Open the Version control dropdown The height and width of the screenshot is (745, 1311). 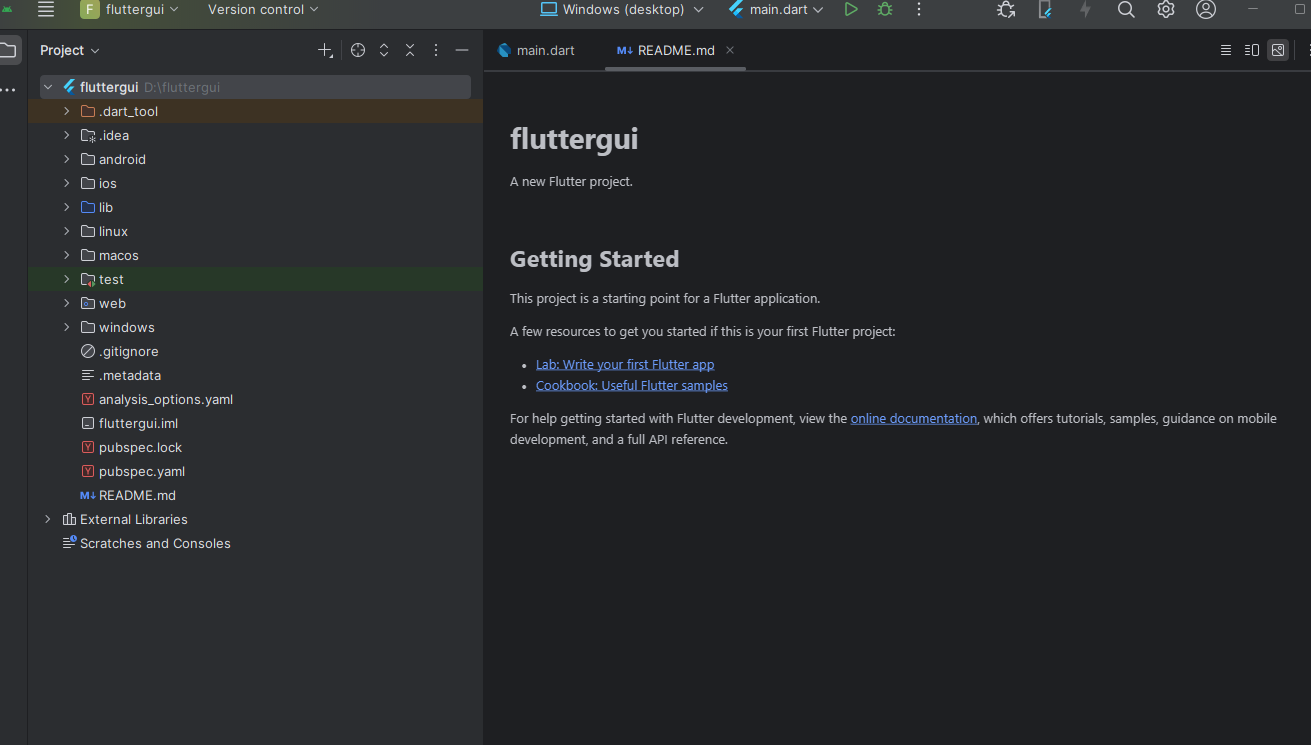click(x=263, y=10)
